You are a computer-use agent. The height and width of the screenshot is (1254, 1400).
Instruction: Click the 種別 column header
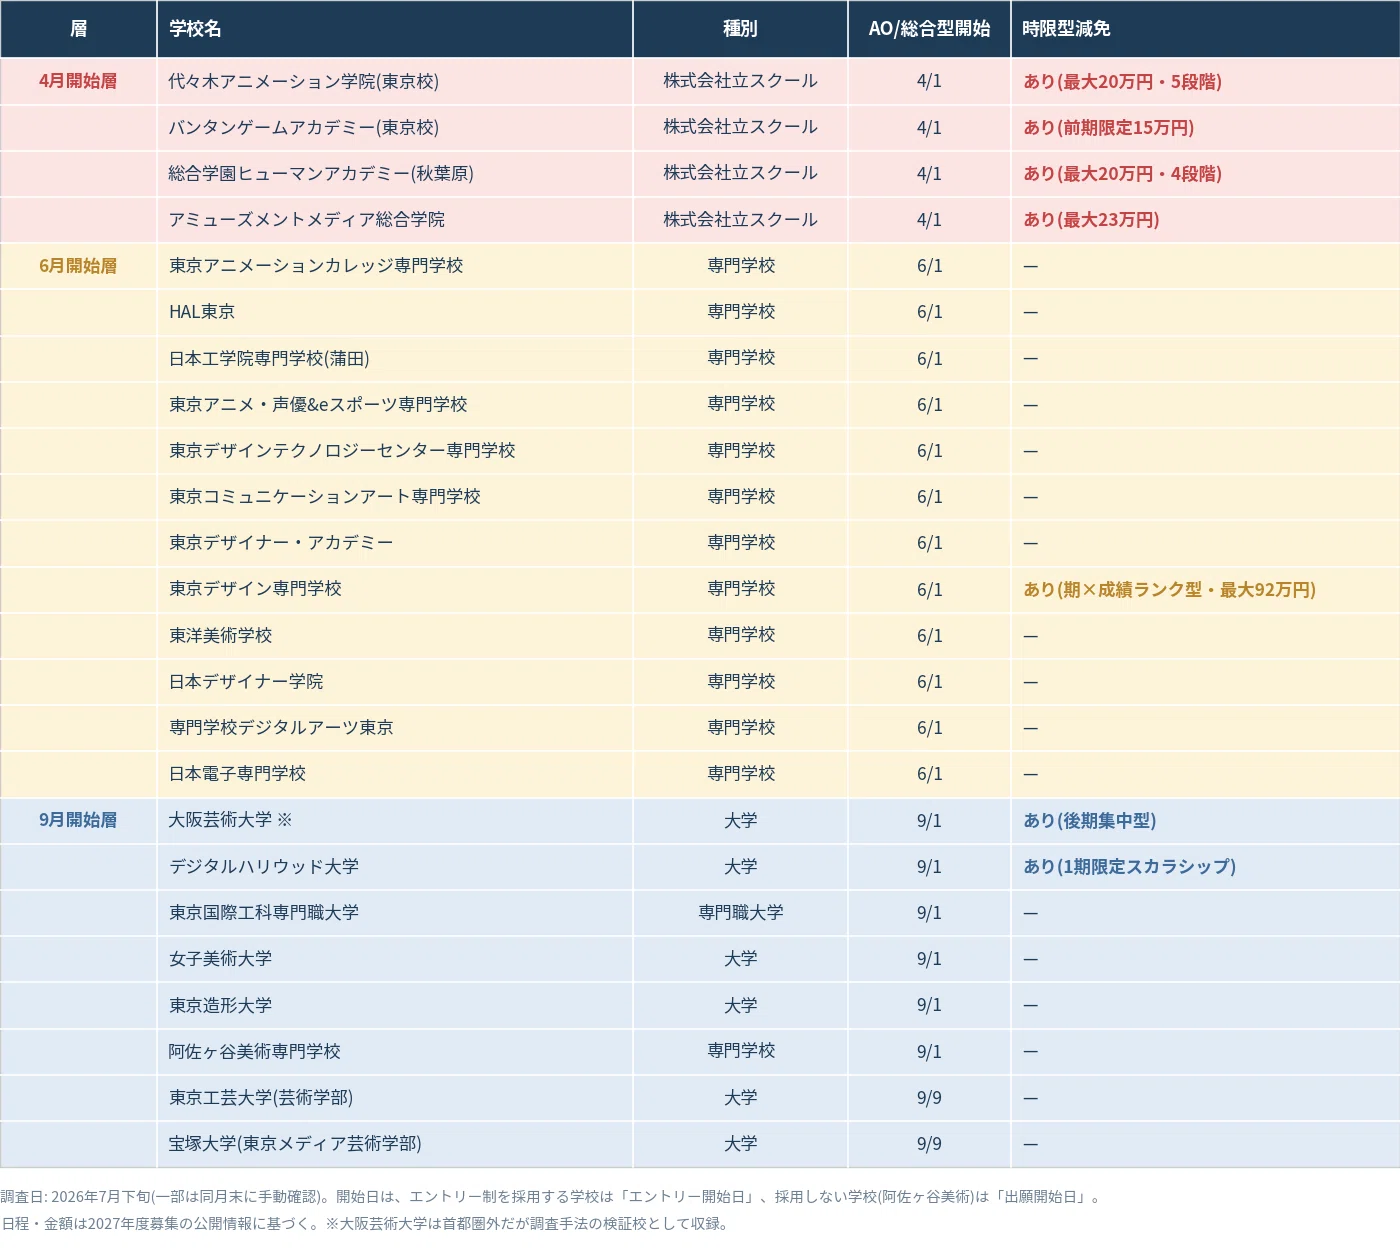(740, 29)
